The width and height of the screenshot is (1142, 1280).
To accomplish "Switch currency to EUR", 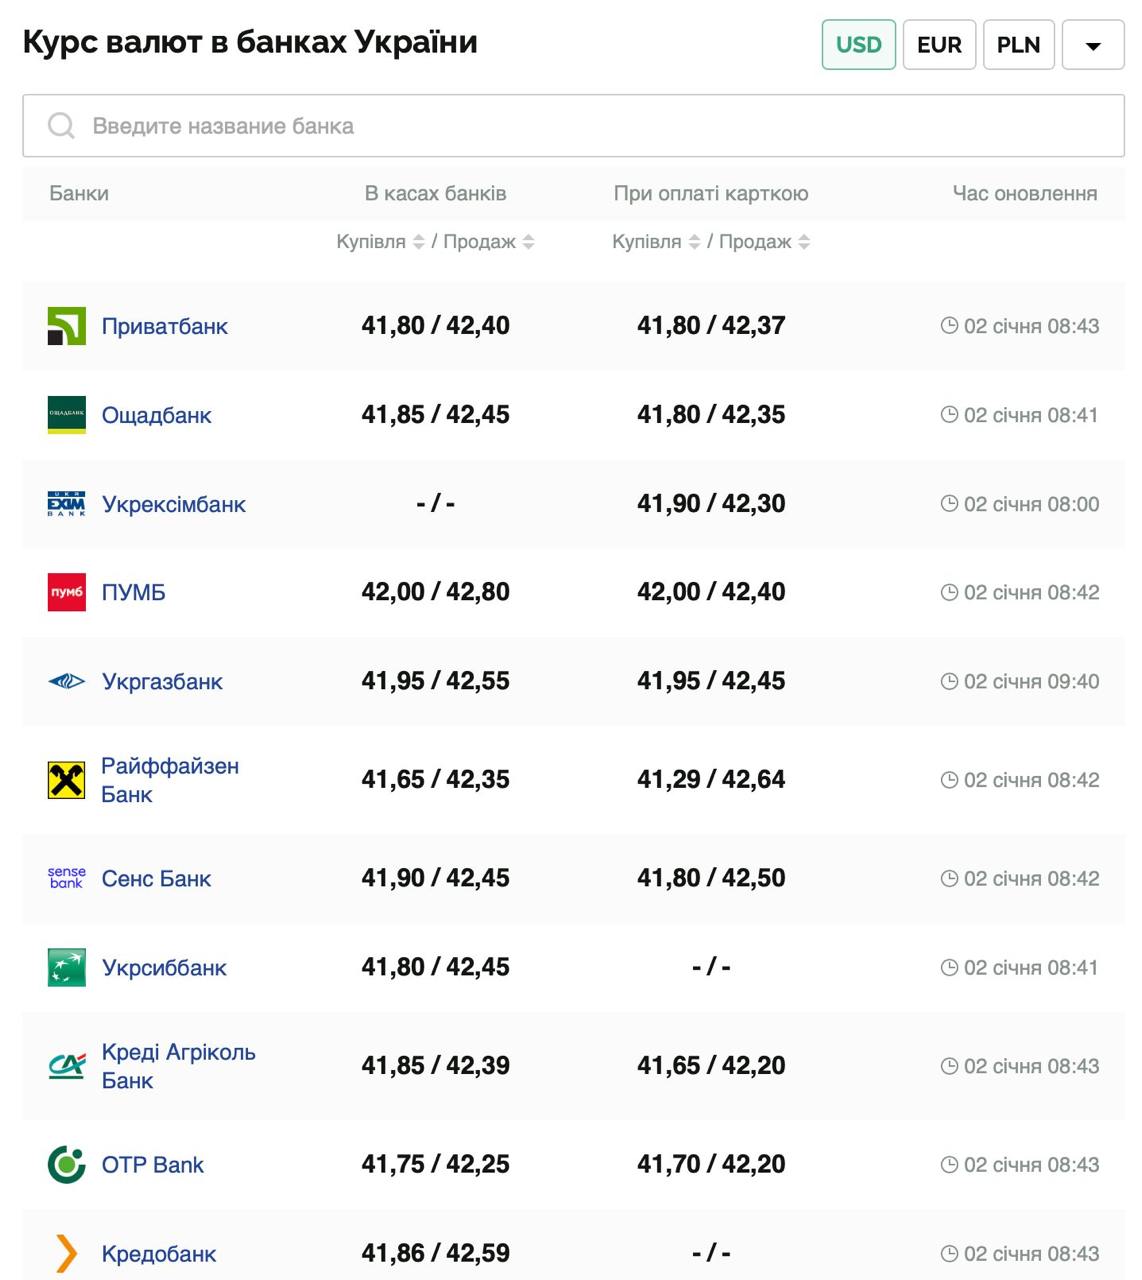I will click(x=939, y=45).
